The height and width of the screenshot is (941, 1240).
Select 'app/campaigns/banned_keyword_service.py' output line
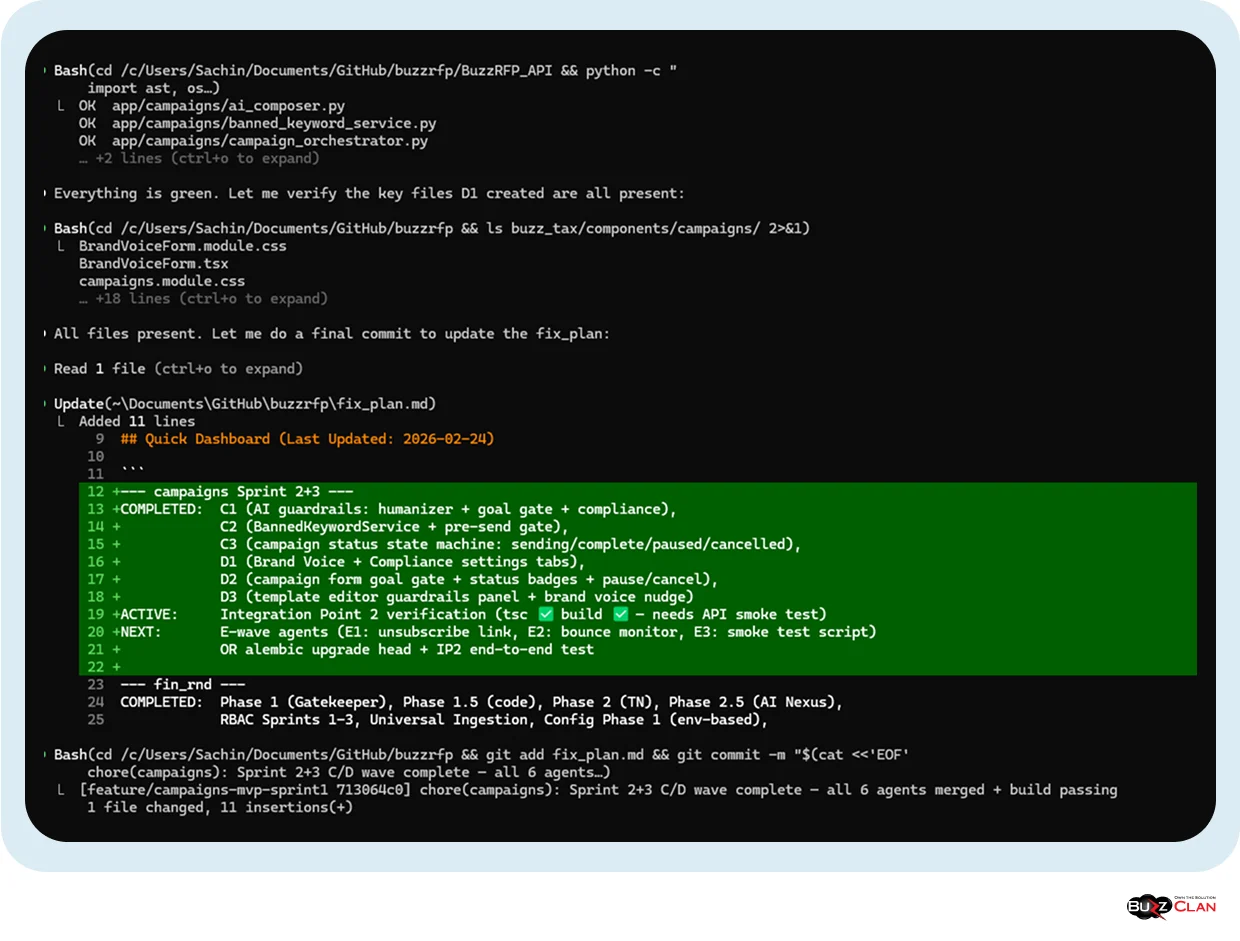(x=257, y=123)
